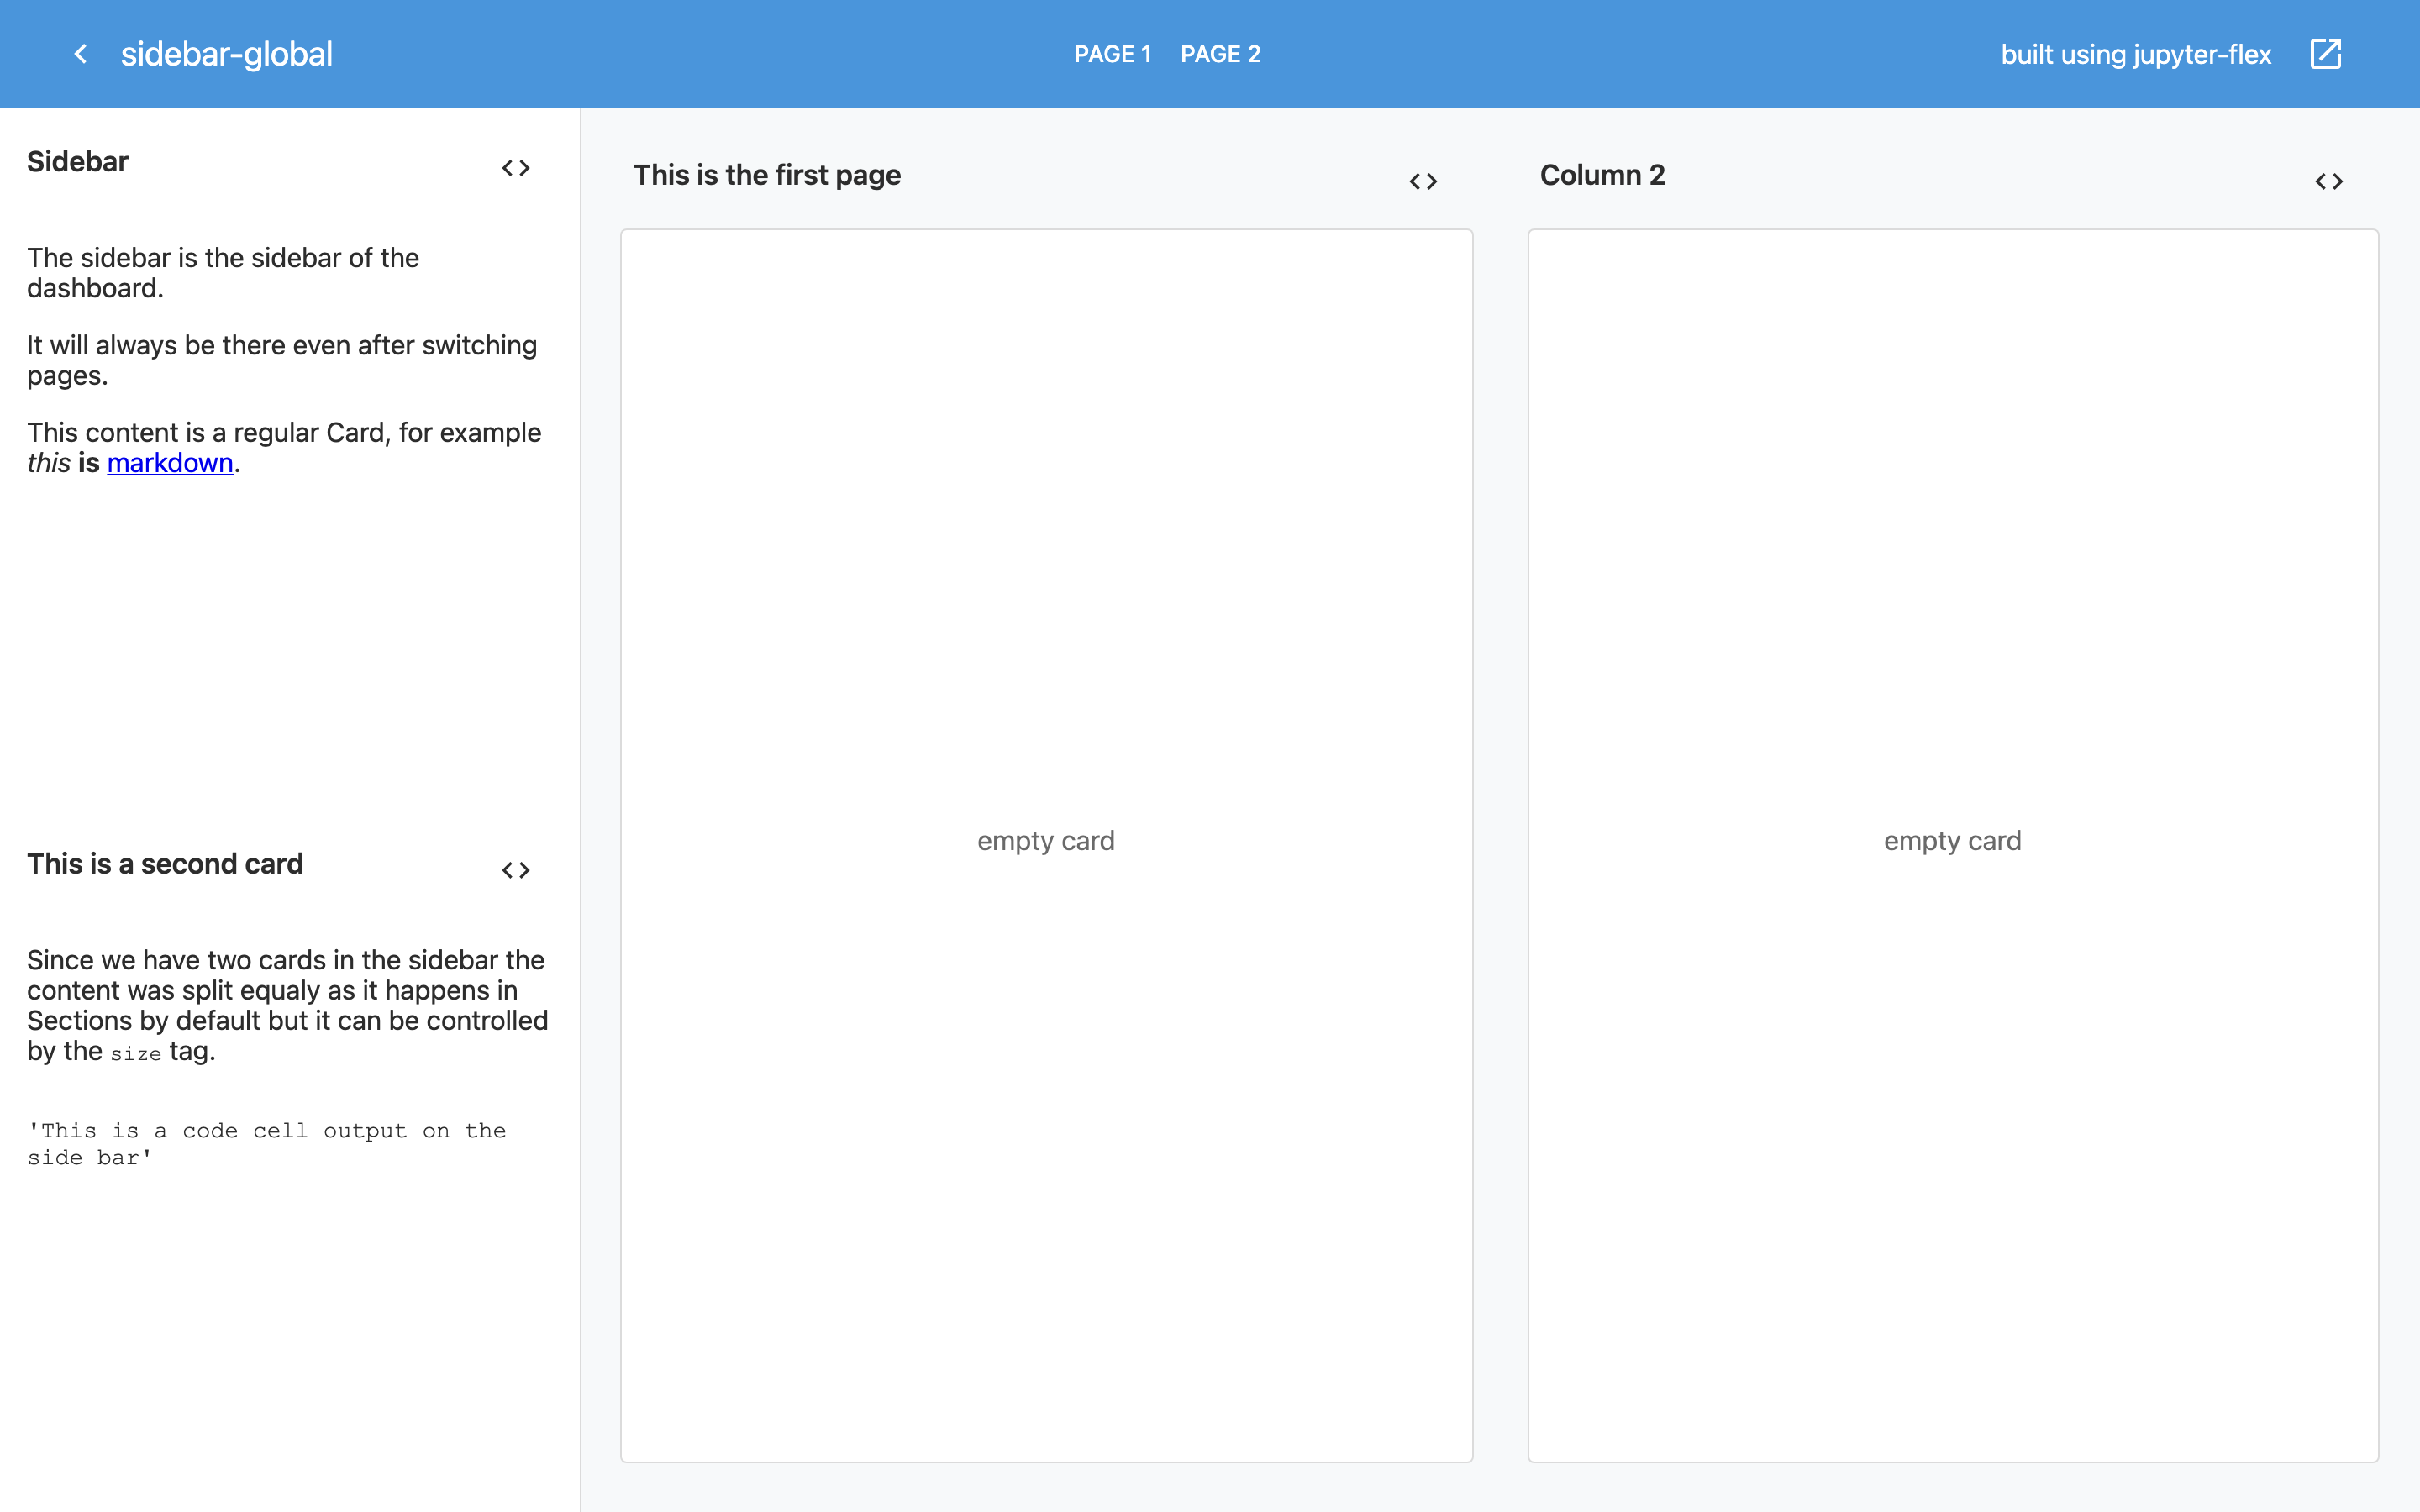Show source for 'This is the first page'

pyautogui.click(x=1423, y=181)
